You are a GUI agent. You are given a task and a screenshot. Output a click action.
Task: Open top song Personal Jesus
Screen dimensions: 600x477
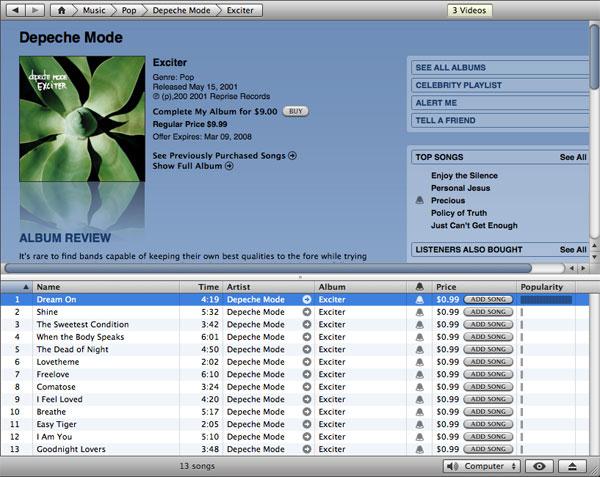460,188
